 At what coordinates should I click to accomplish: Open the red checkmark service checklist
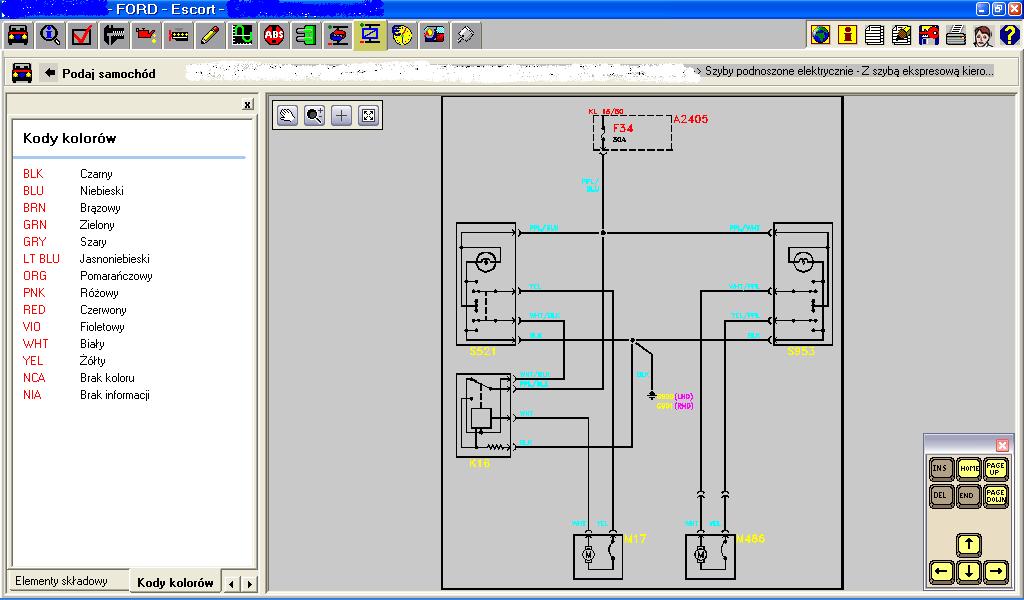click(x=82, y=35)
